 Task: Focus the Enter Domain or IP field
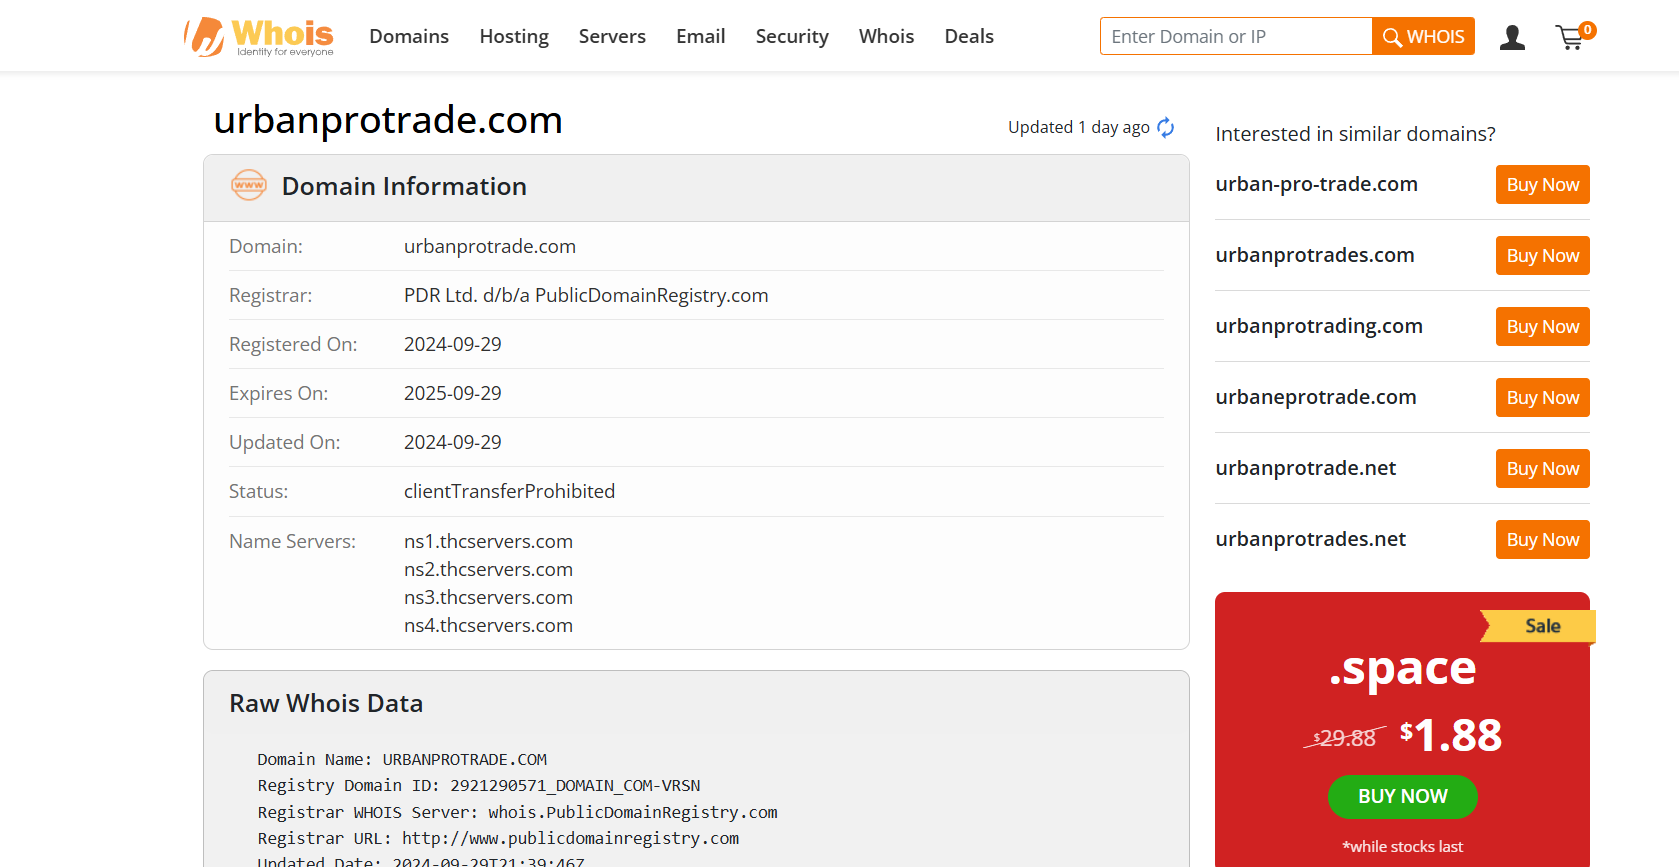click(1236, 36)
